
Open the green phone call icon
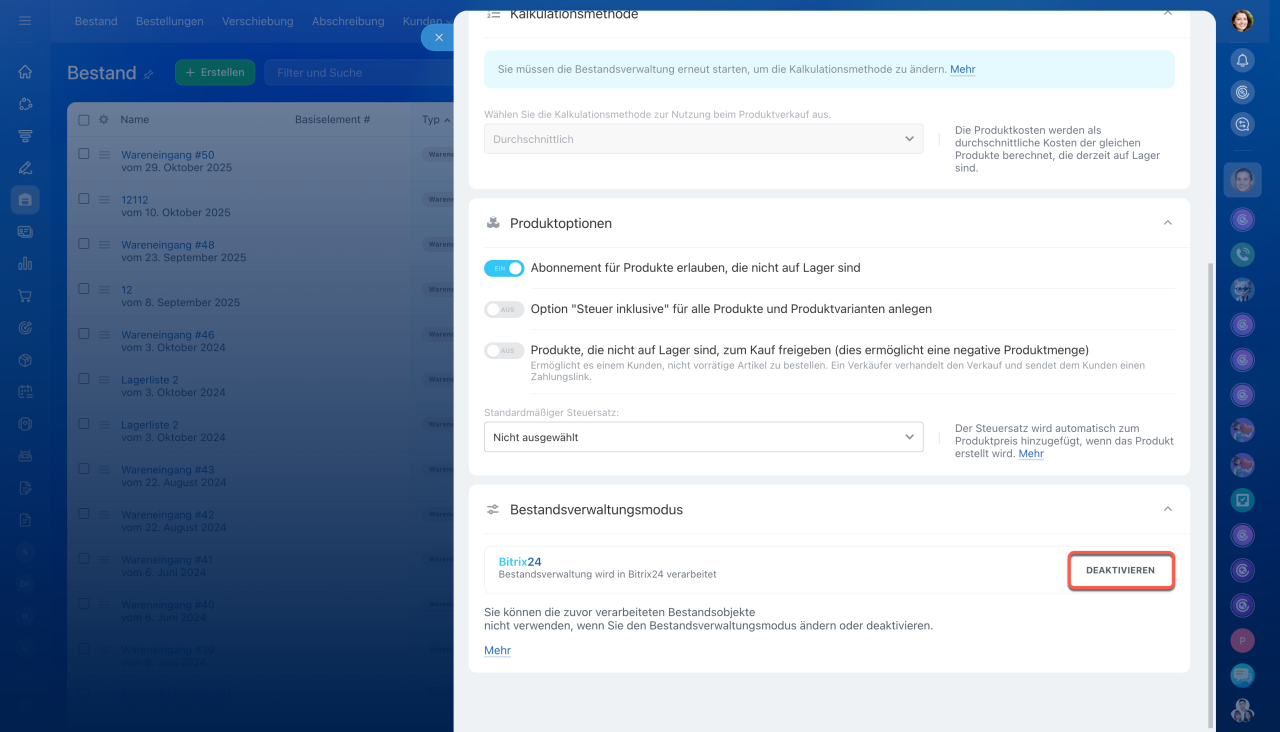1242,254
